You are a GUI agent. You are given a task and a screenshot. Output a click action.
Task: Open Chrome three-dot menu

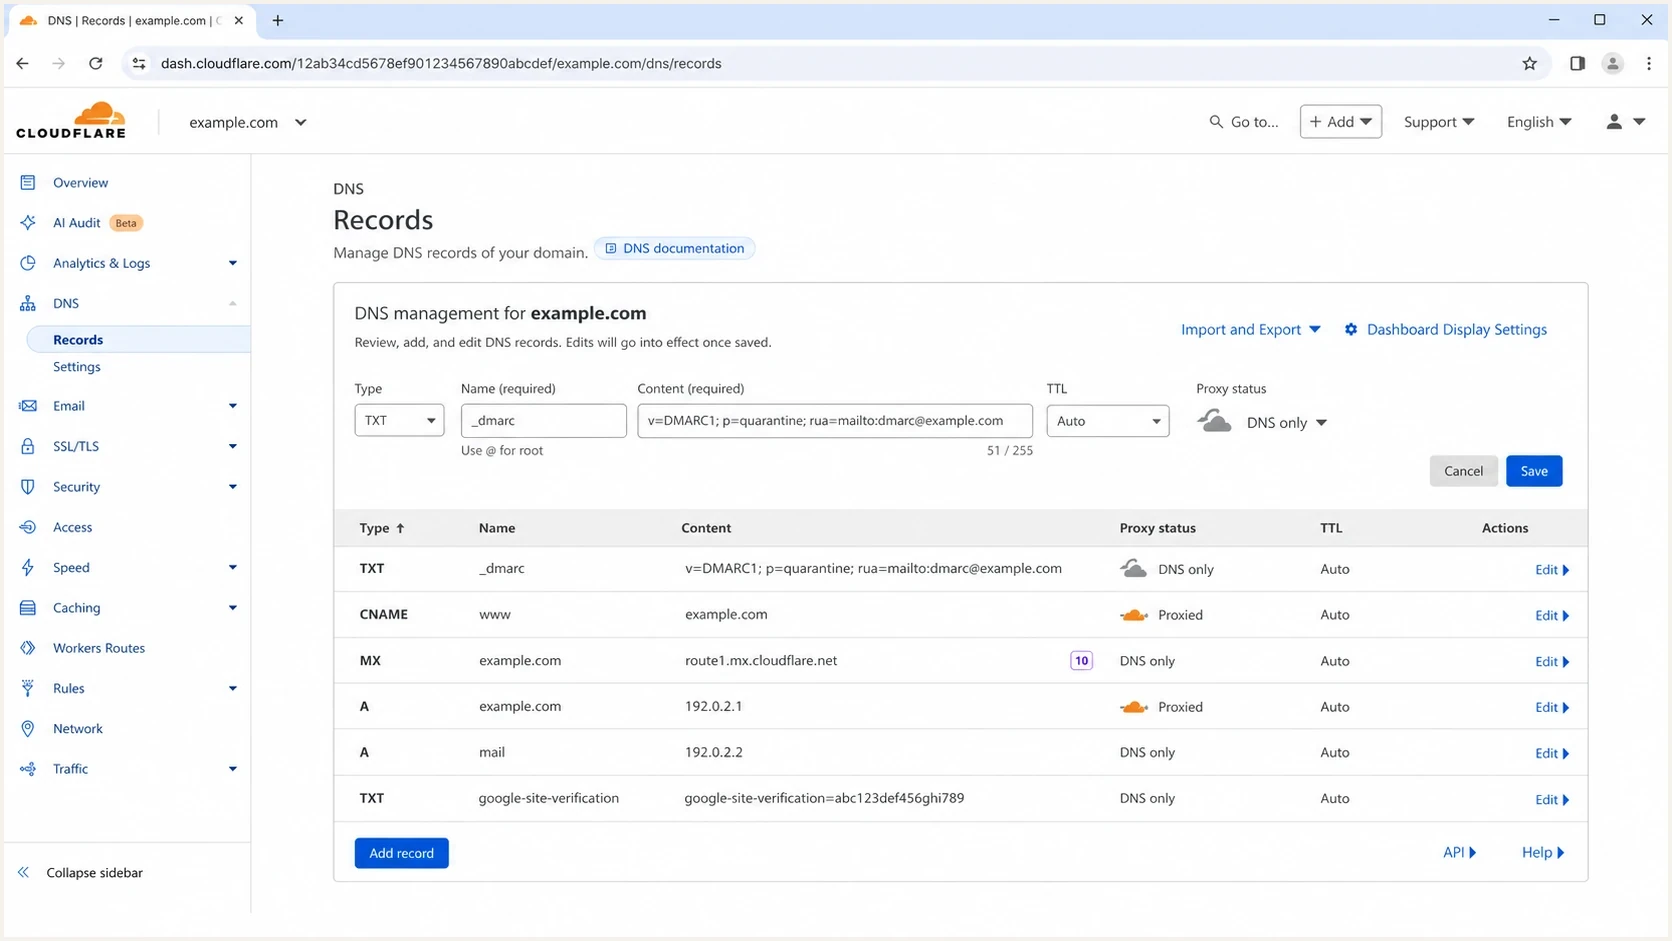(x=1649, y=63)
